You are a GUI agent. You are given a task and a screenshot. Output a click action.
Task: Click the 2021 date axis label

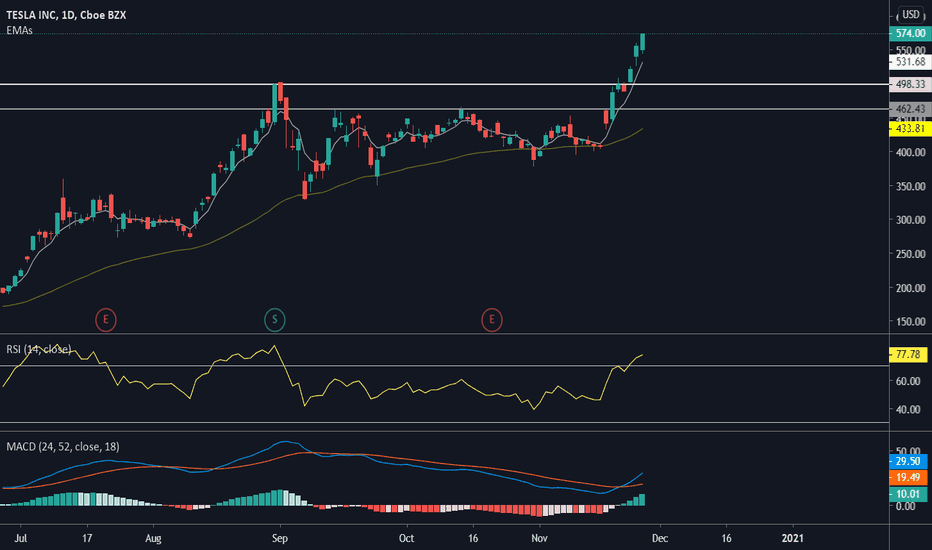point(792,538)
